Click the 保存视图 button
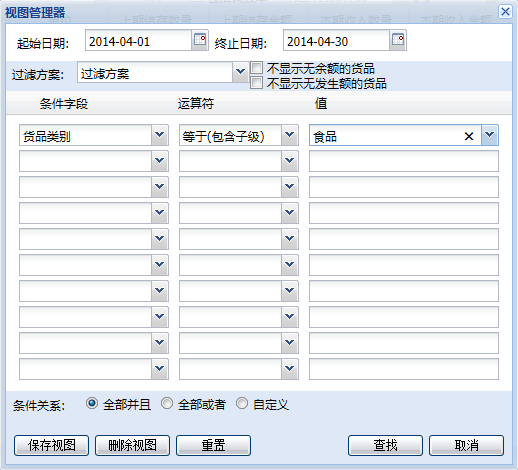518x470 pixels. click(51, 445)
